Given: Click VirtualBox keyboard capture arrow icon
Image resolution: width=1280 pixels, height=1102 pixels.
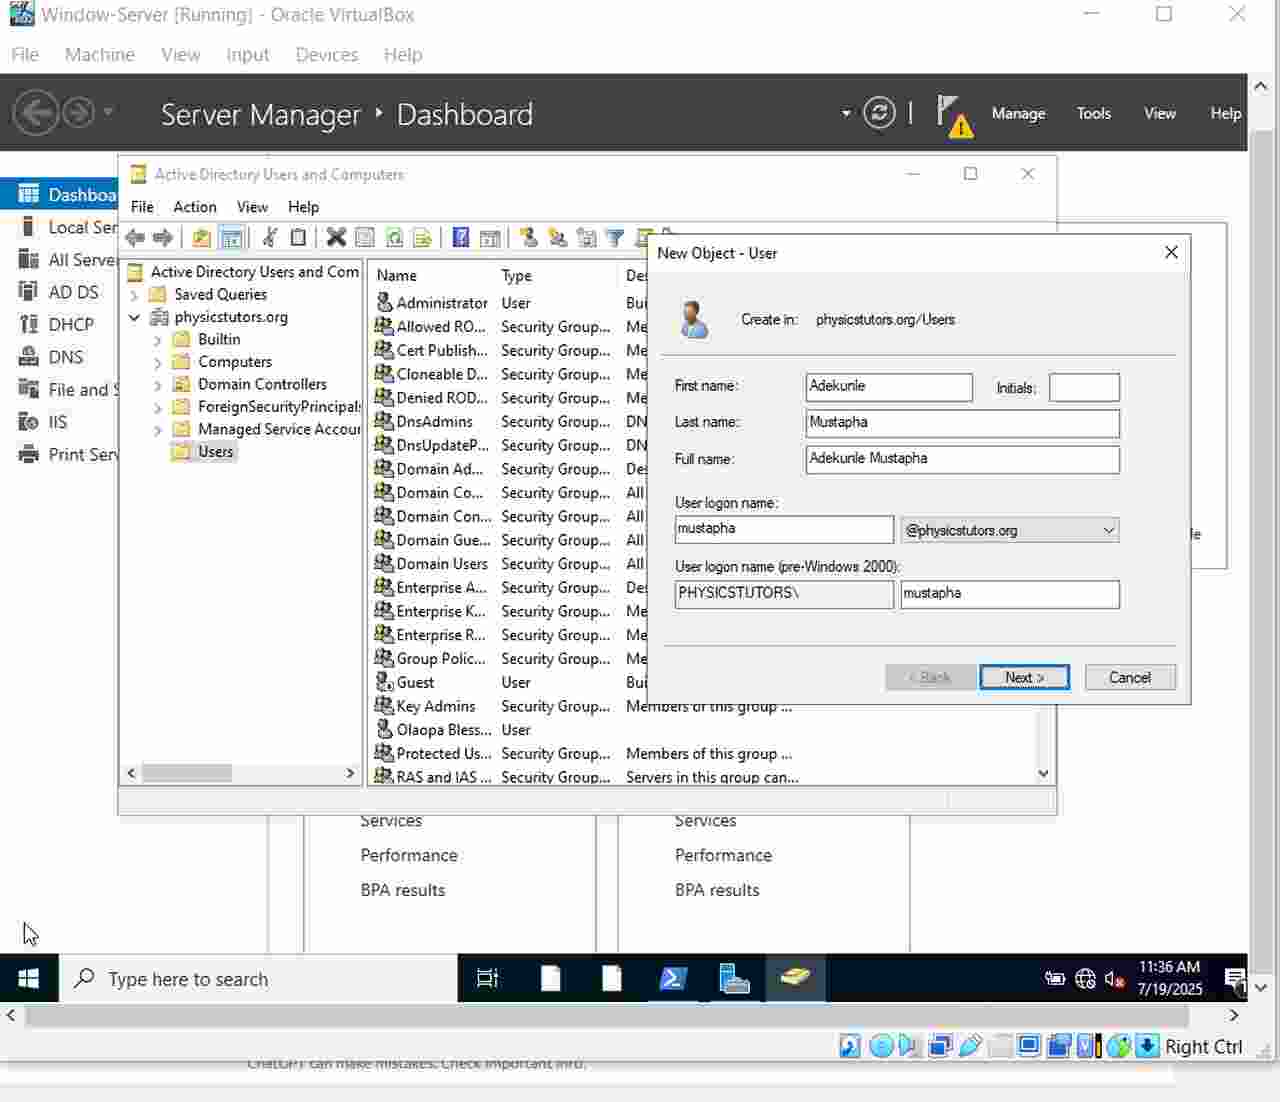Looking at the screenshot, I should (x=1148, y=1046).
